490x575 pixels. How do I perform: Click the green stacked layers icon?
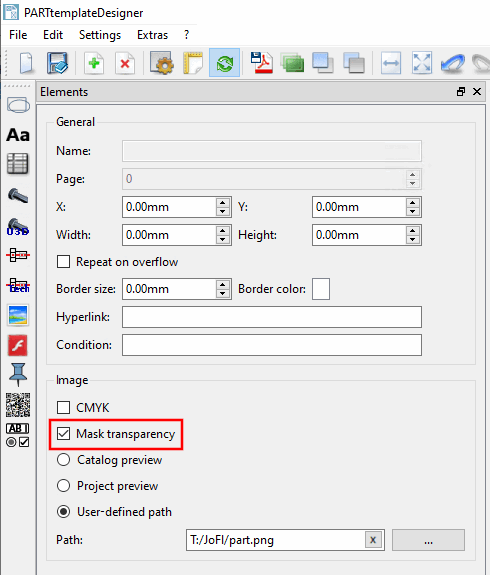tap(292, 63)
